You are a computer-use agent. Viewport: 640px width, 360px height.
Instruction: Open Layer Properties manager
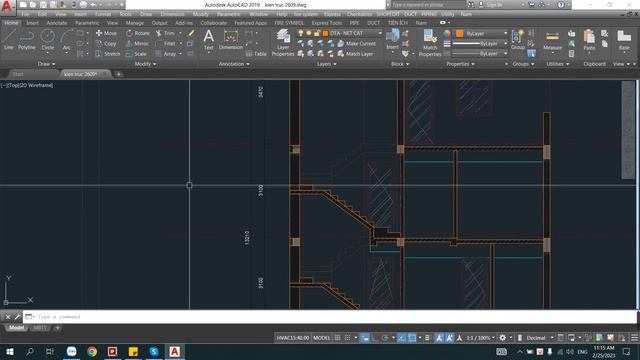tap(283, 42)
